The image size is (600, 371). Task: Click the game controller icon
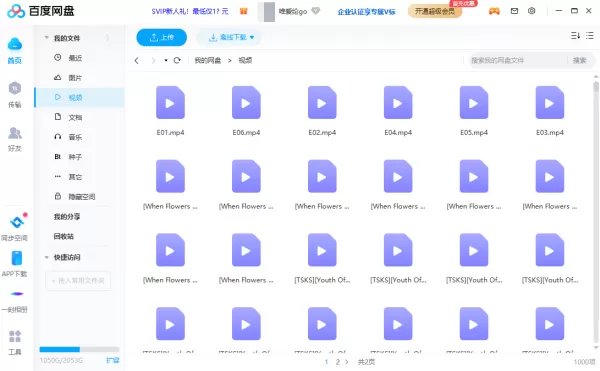point(494,11)
